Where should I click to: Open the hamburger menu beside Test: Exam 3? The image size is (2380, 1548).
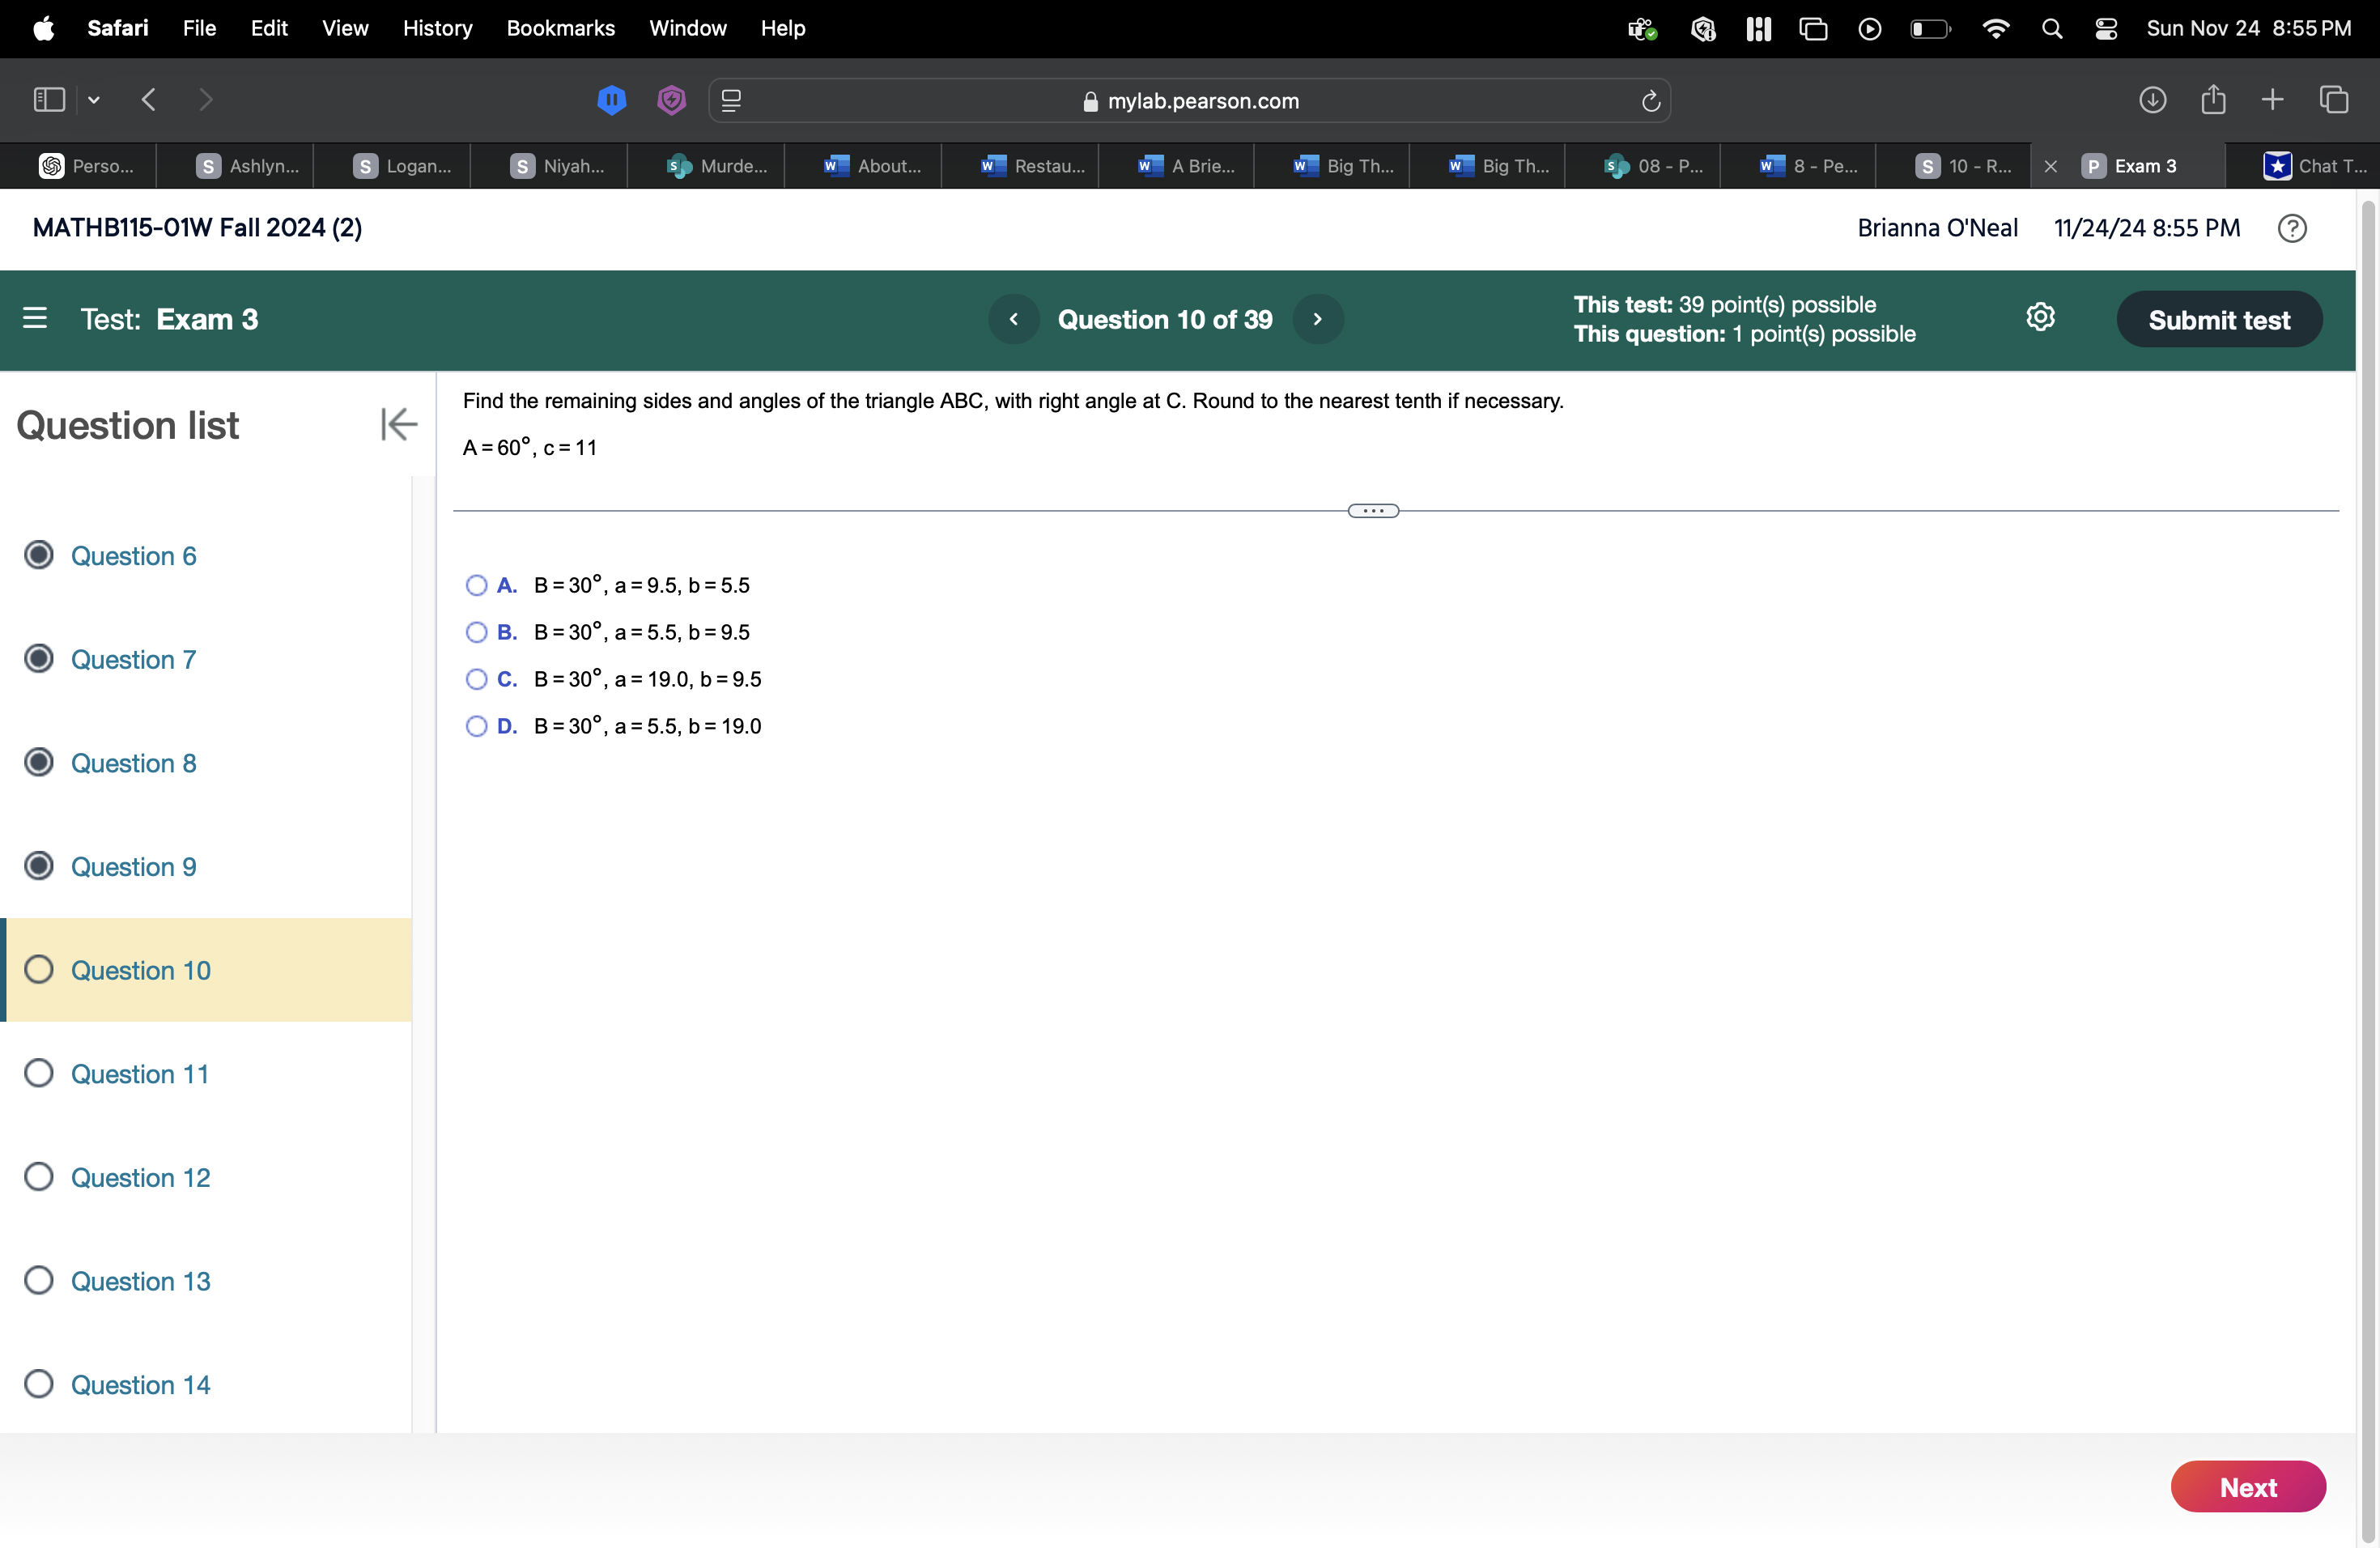tap(36, 318)
